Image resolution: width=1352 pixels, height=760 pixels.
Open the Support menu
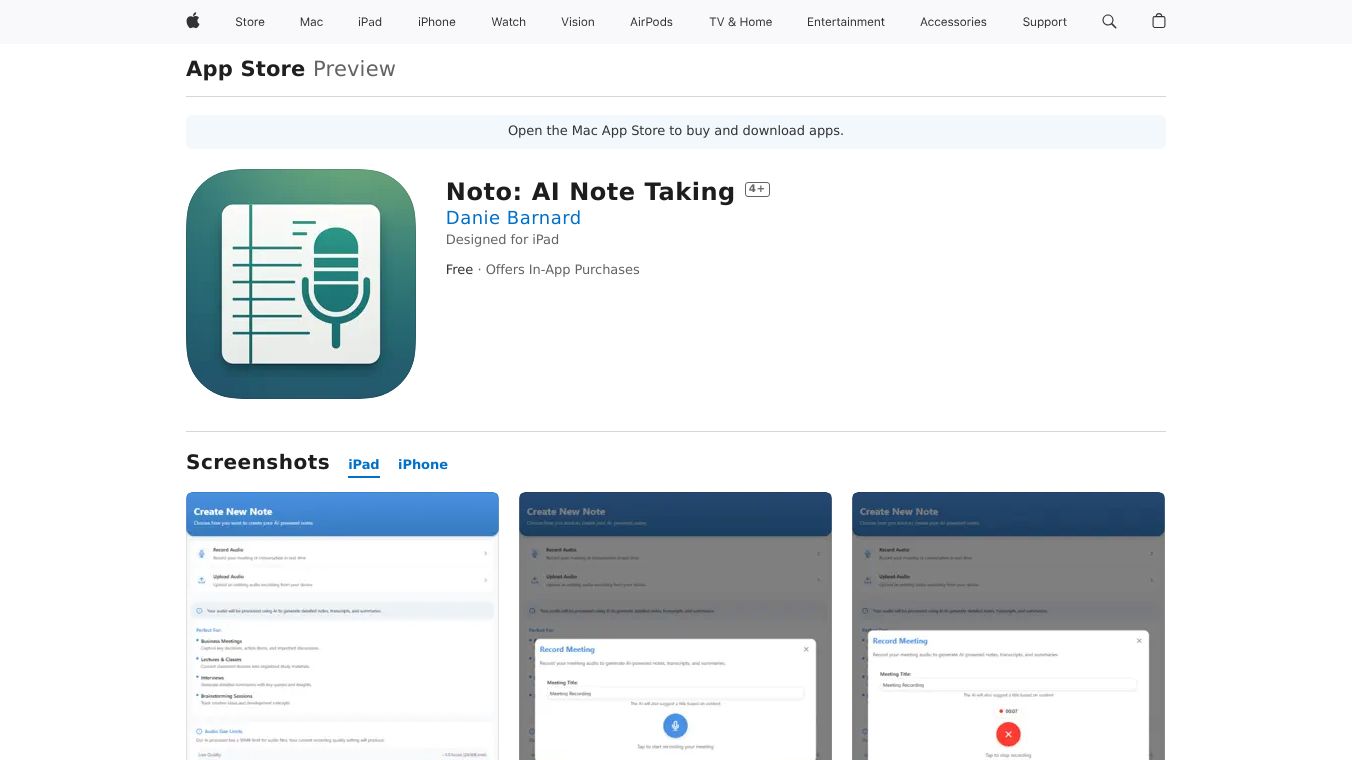click(x=1045, y=21)
